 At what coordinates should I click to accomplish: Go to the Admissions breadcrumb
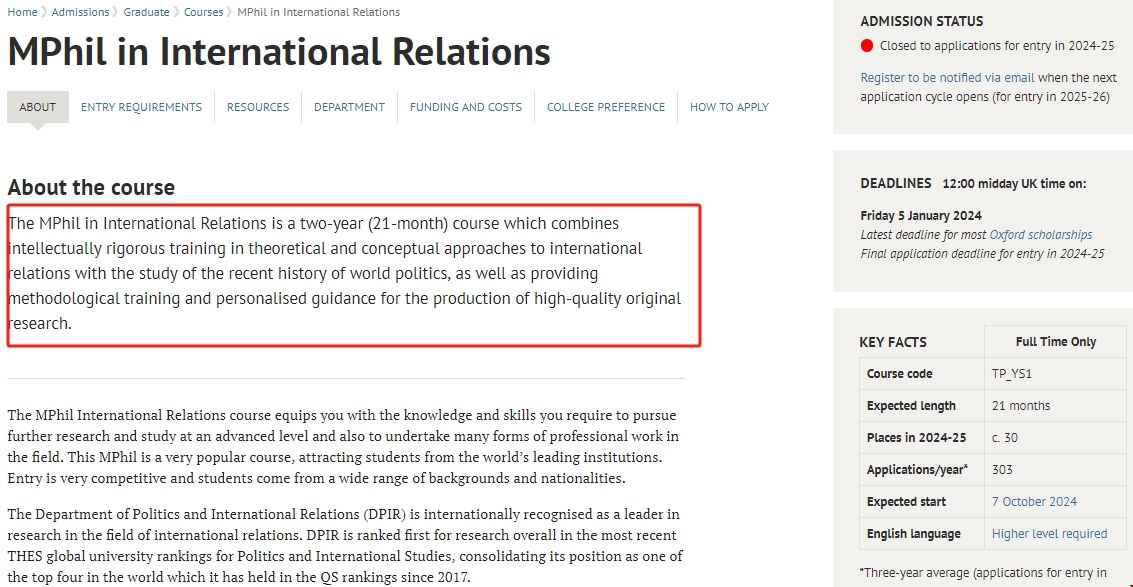(x=80, y=12)
